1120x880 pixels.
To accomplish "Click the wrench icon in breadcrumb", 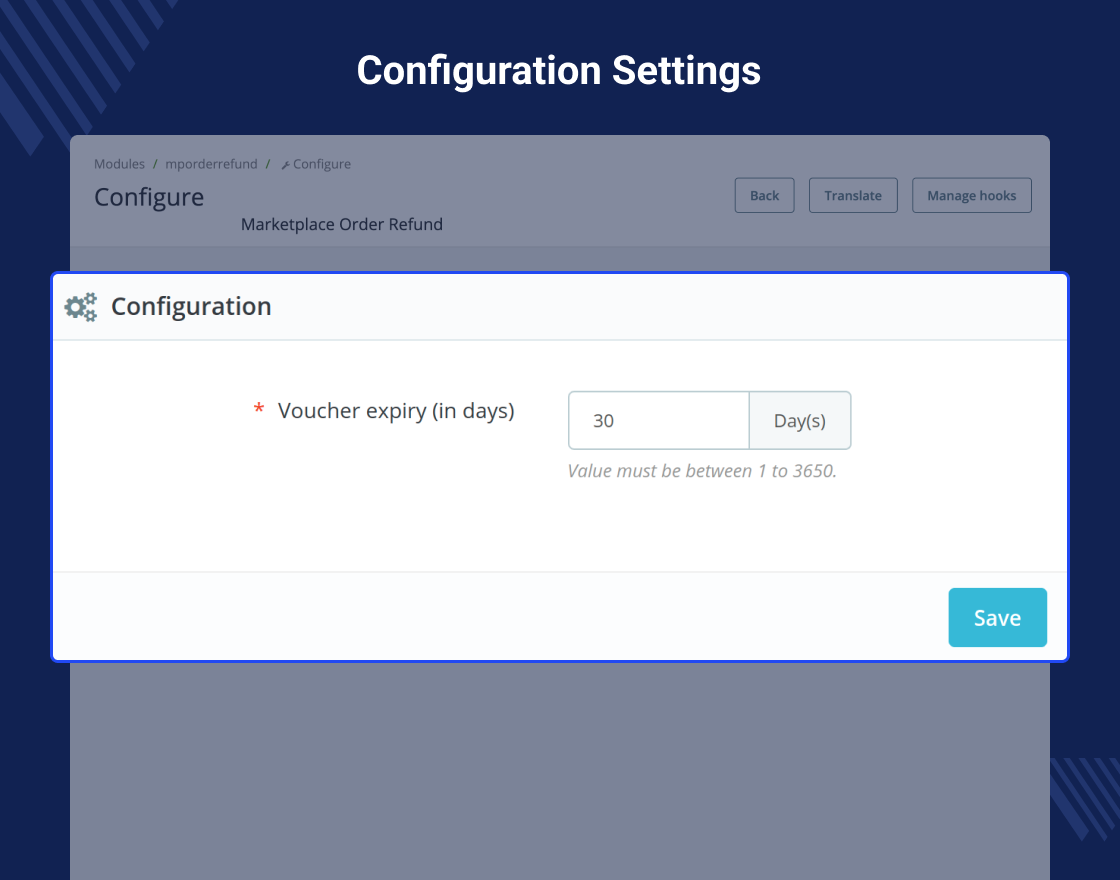I will 285,165.
